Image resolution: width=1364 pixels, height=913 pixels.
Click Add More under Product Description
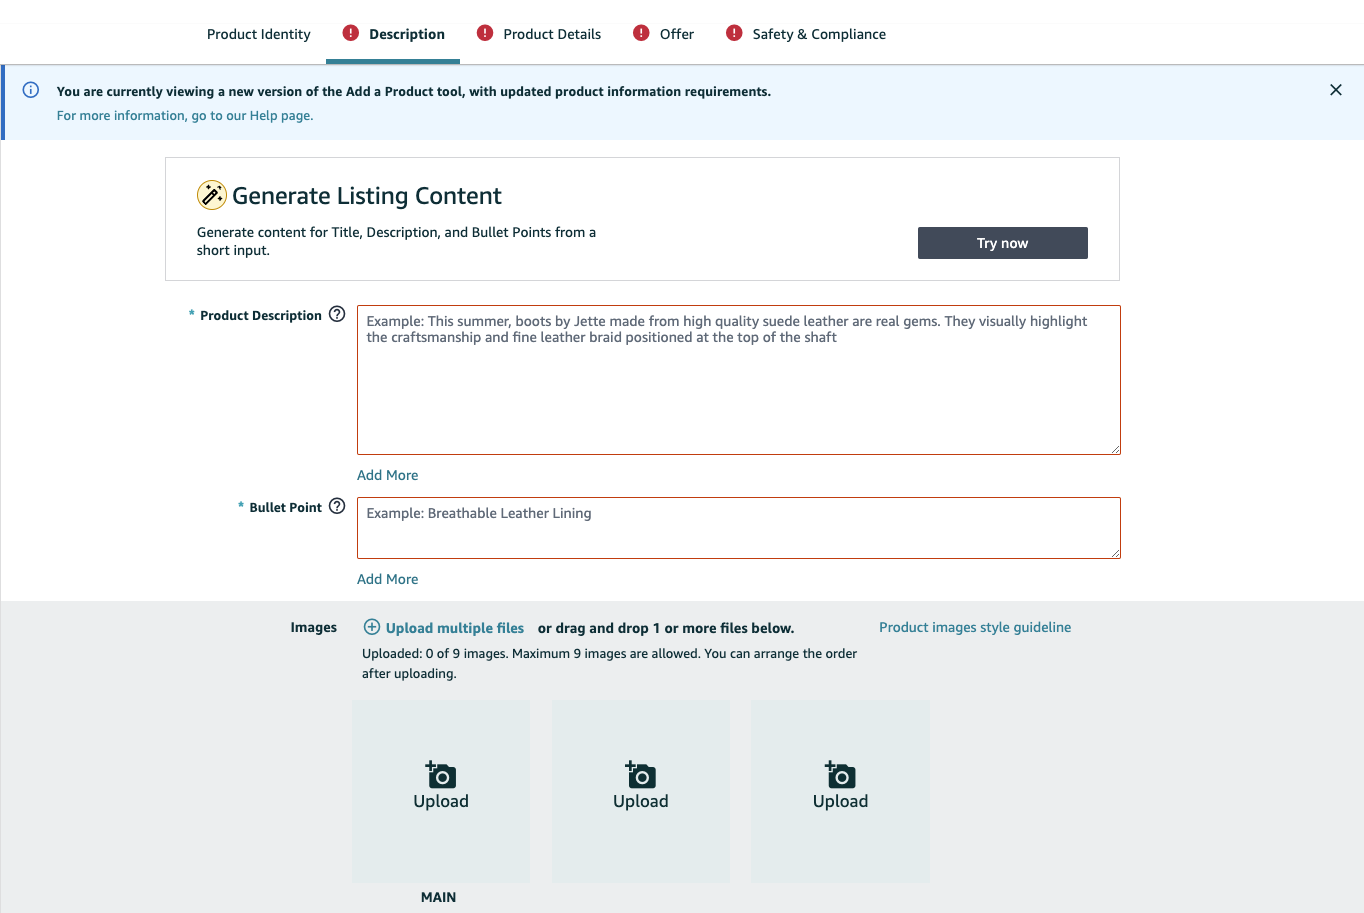tap(388, 475)
